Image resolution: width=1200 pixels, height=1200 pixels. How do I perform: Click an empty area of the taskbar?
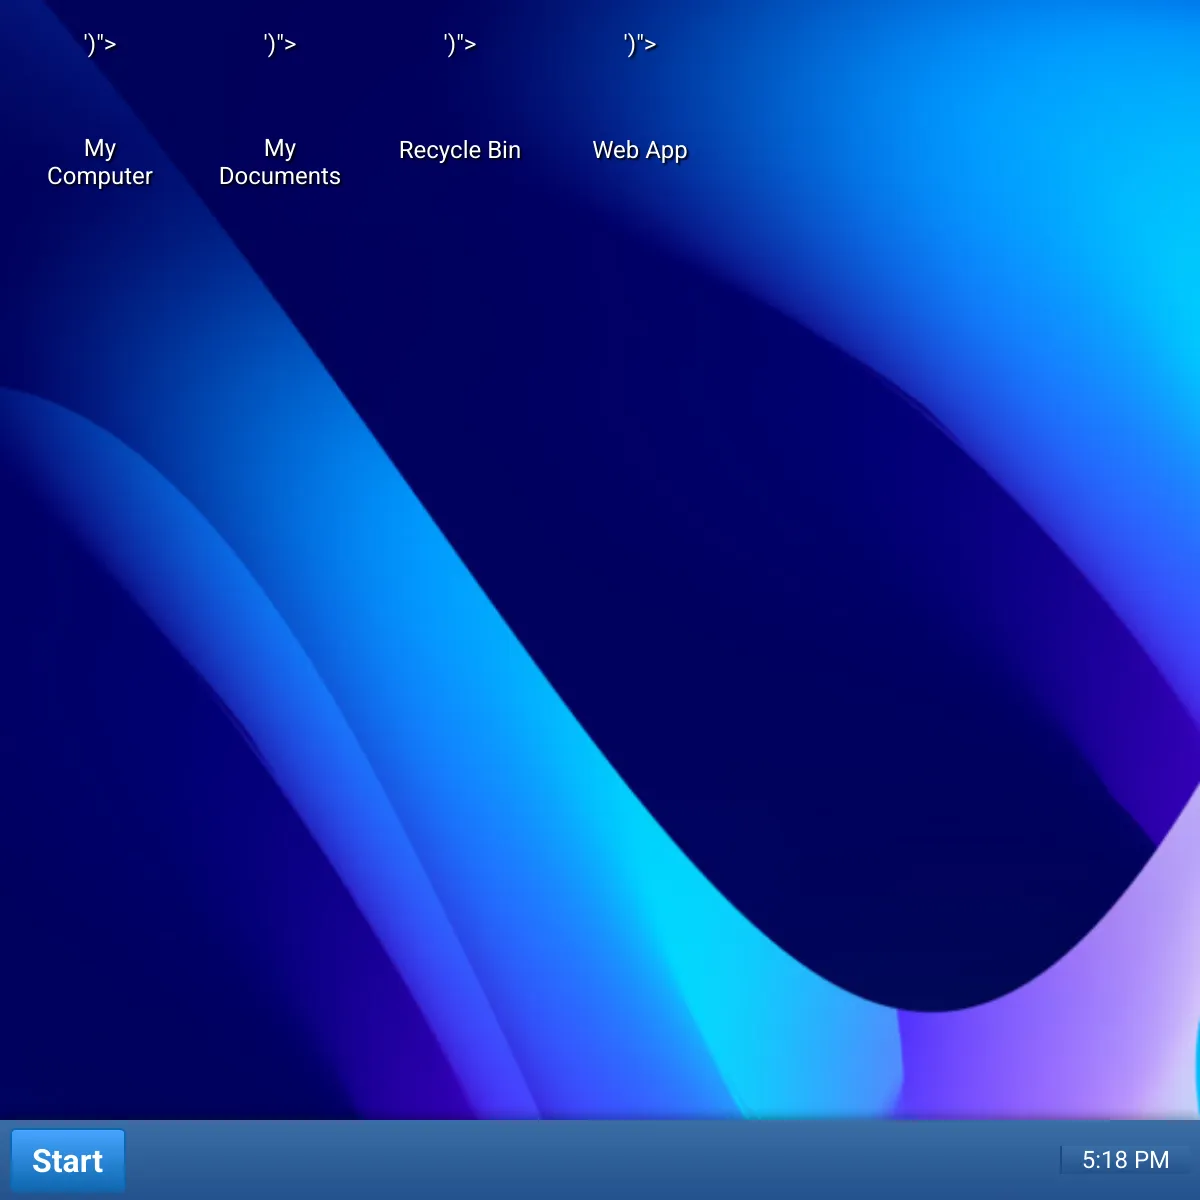pos(600,1160)
